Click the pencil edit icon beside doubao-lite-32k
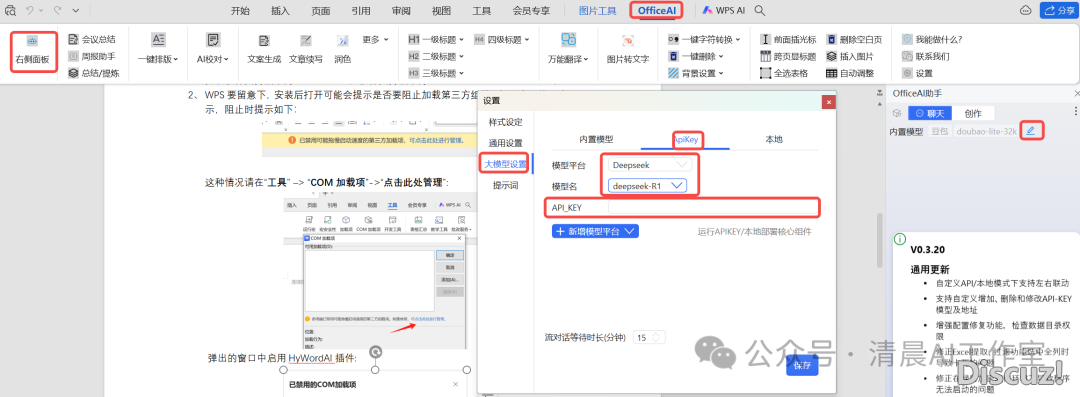This screenshot has width=1080, height=397. pos(1030,130)
